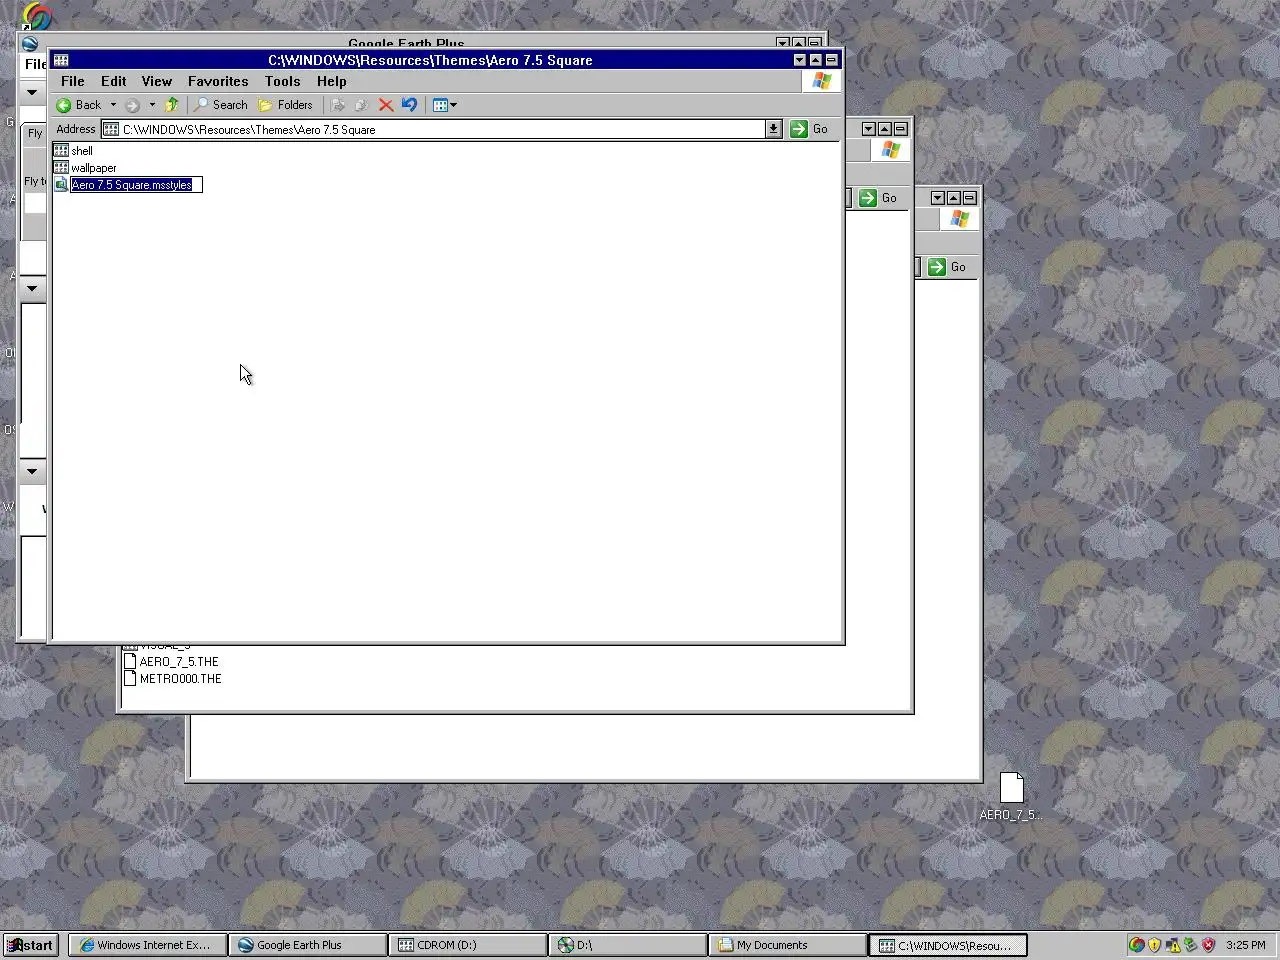Open the address bar dropdown list
The width and height of the screenshot is (1280, 960).
tap(773, 129)
